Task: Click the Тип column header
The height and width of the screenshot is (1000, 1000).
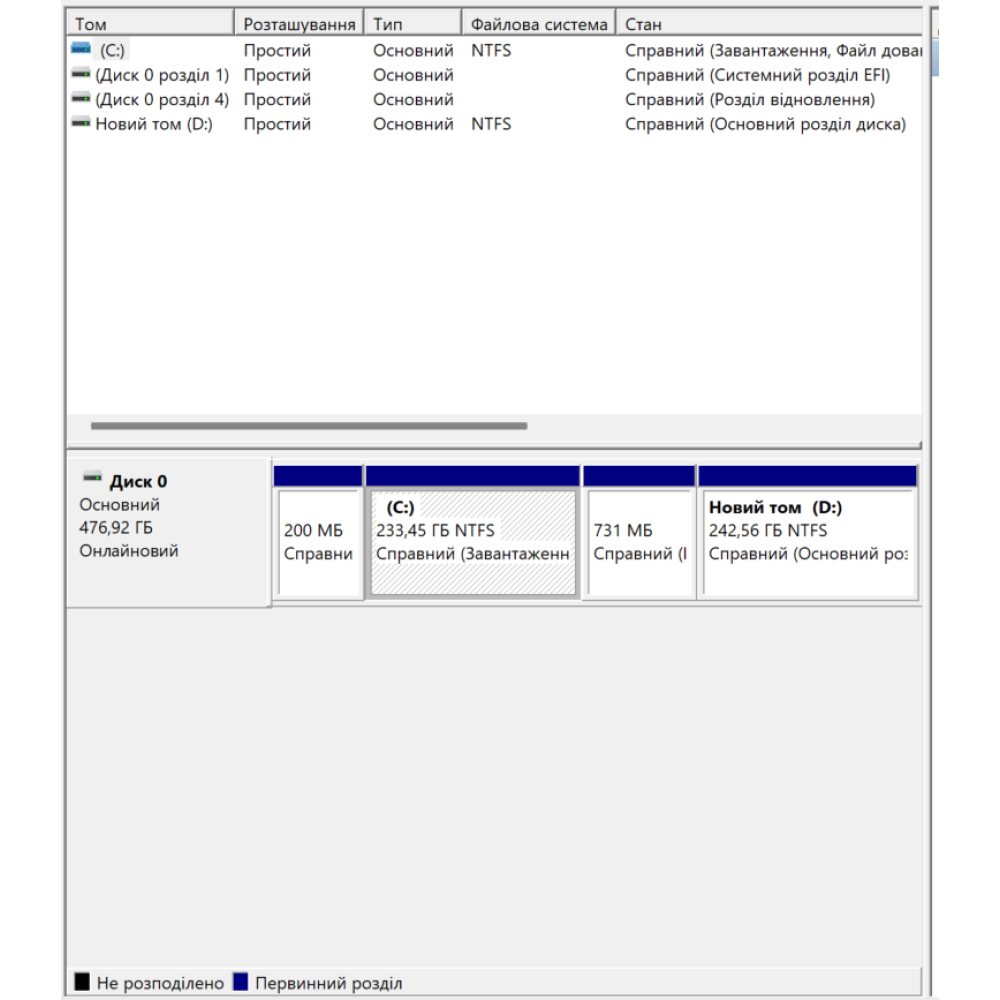Action: pyautogui.click(x=412, y=24)
